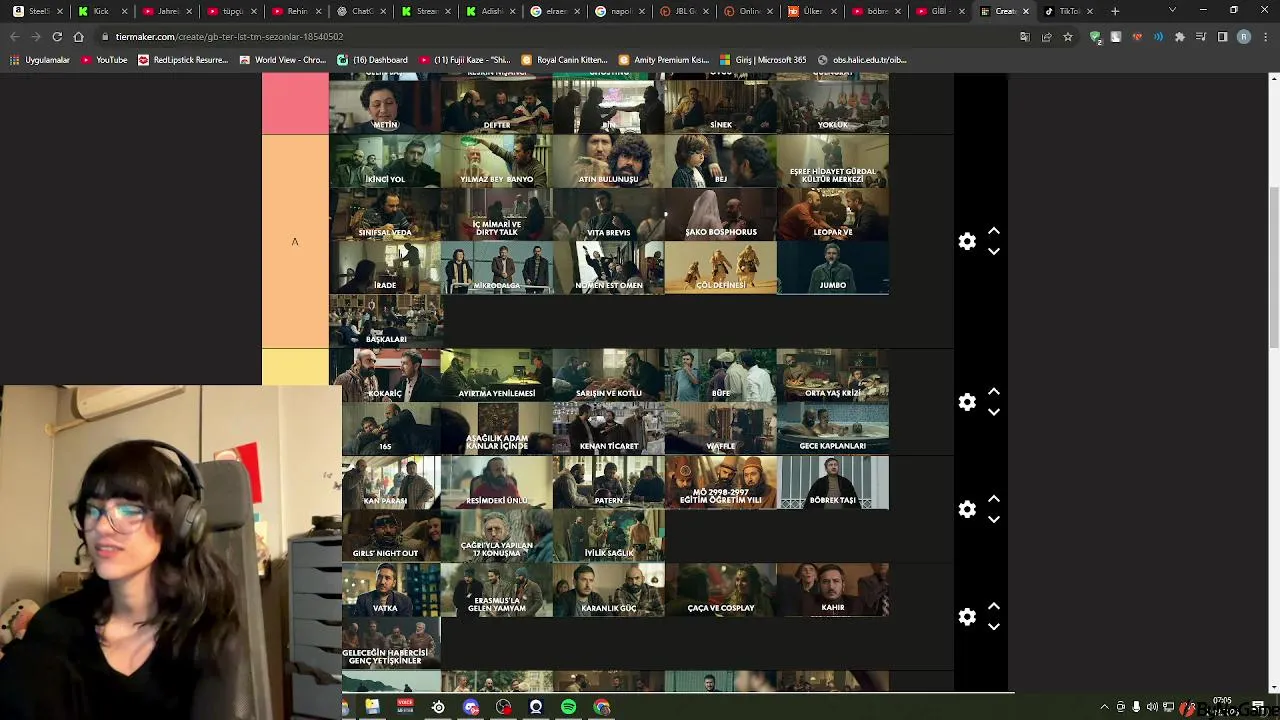Image resolution: width=1280 pixels, height=720 pixels.
Task: Open settings gear for the Kokariç tier row
Action: pyautogui.click(x=967, y=402)
